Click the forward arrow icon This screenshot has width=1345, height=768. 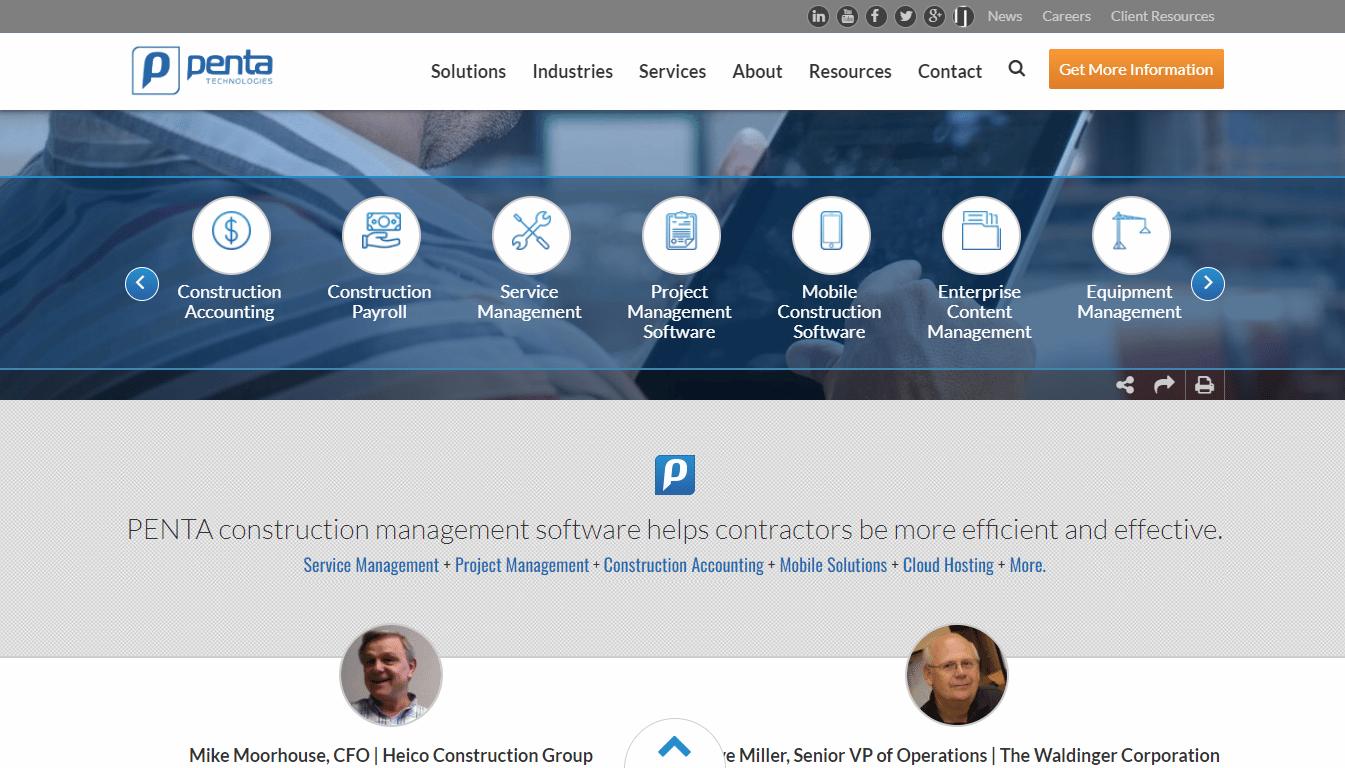(x=1164, y=385)
